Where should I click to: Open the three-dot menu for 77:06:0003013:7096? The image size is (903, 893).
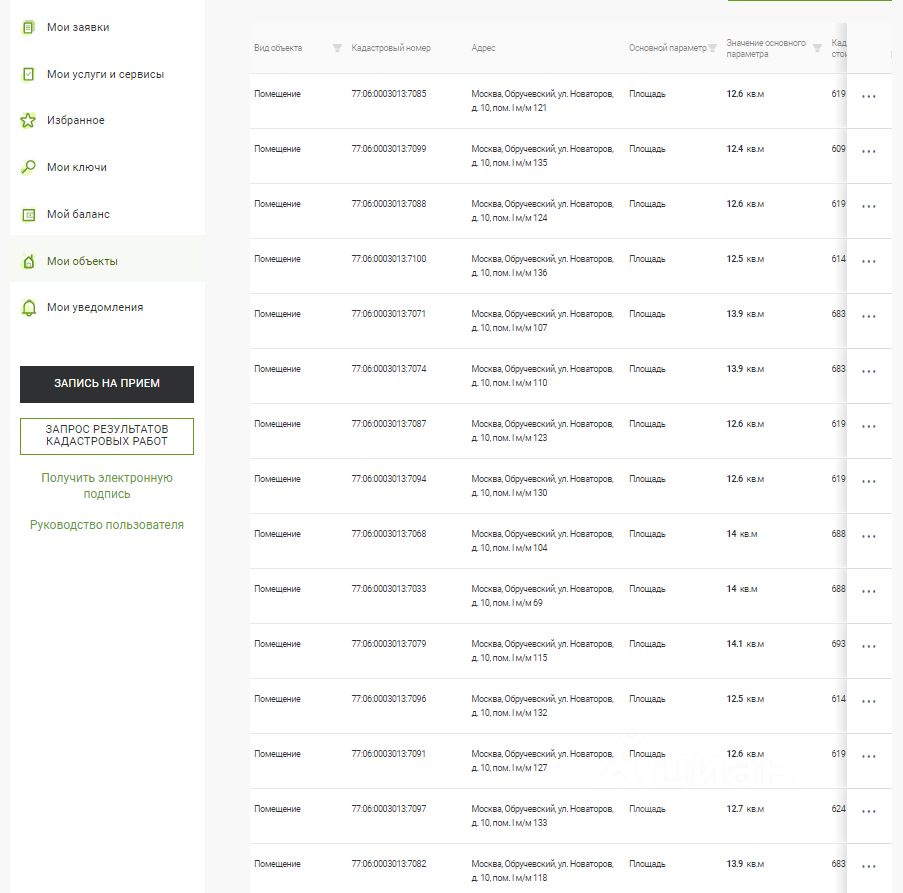[x=868, y=701]
